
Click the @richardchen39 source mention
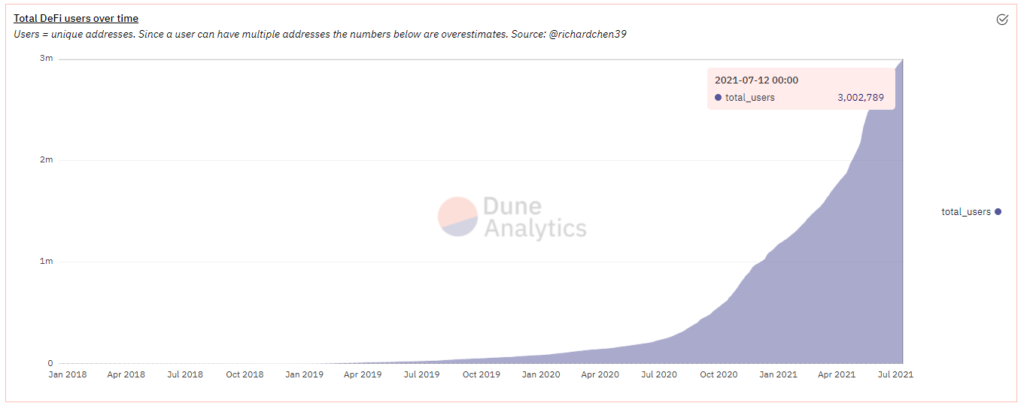585,35
